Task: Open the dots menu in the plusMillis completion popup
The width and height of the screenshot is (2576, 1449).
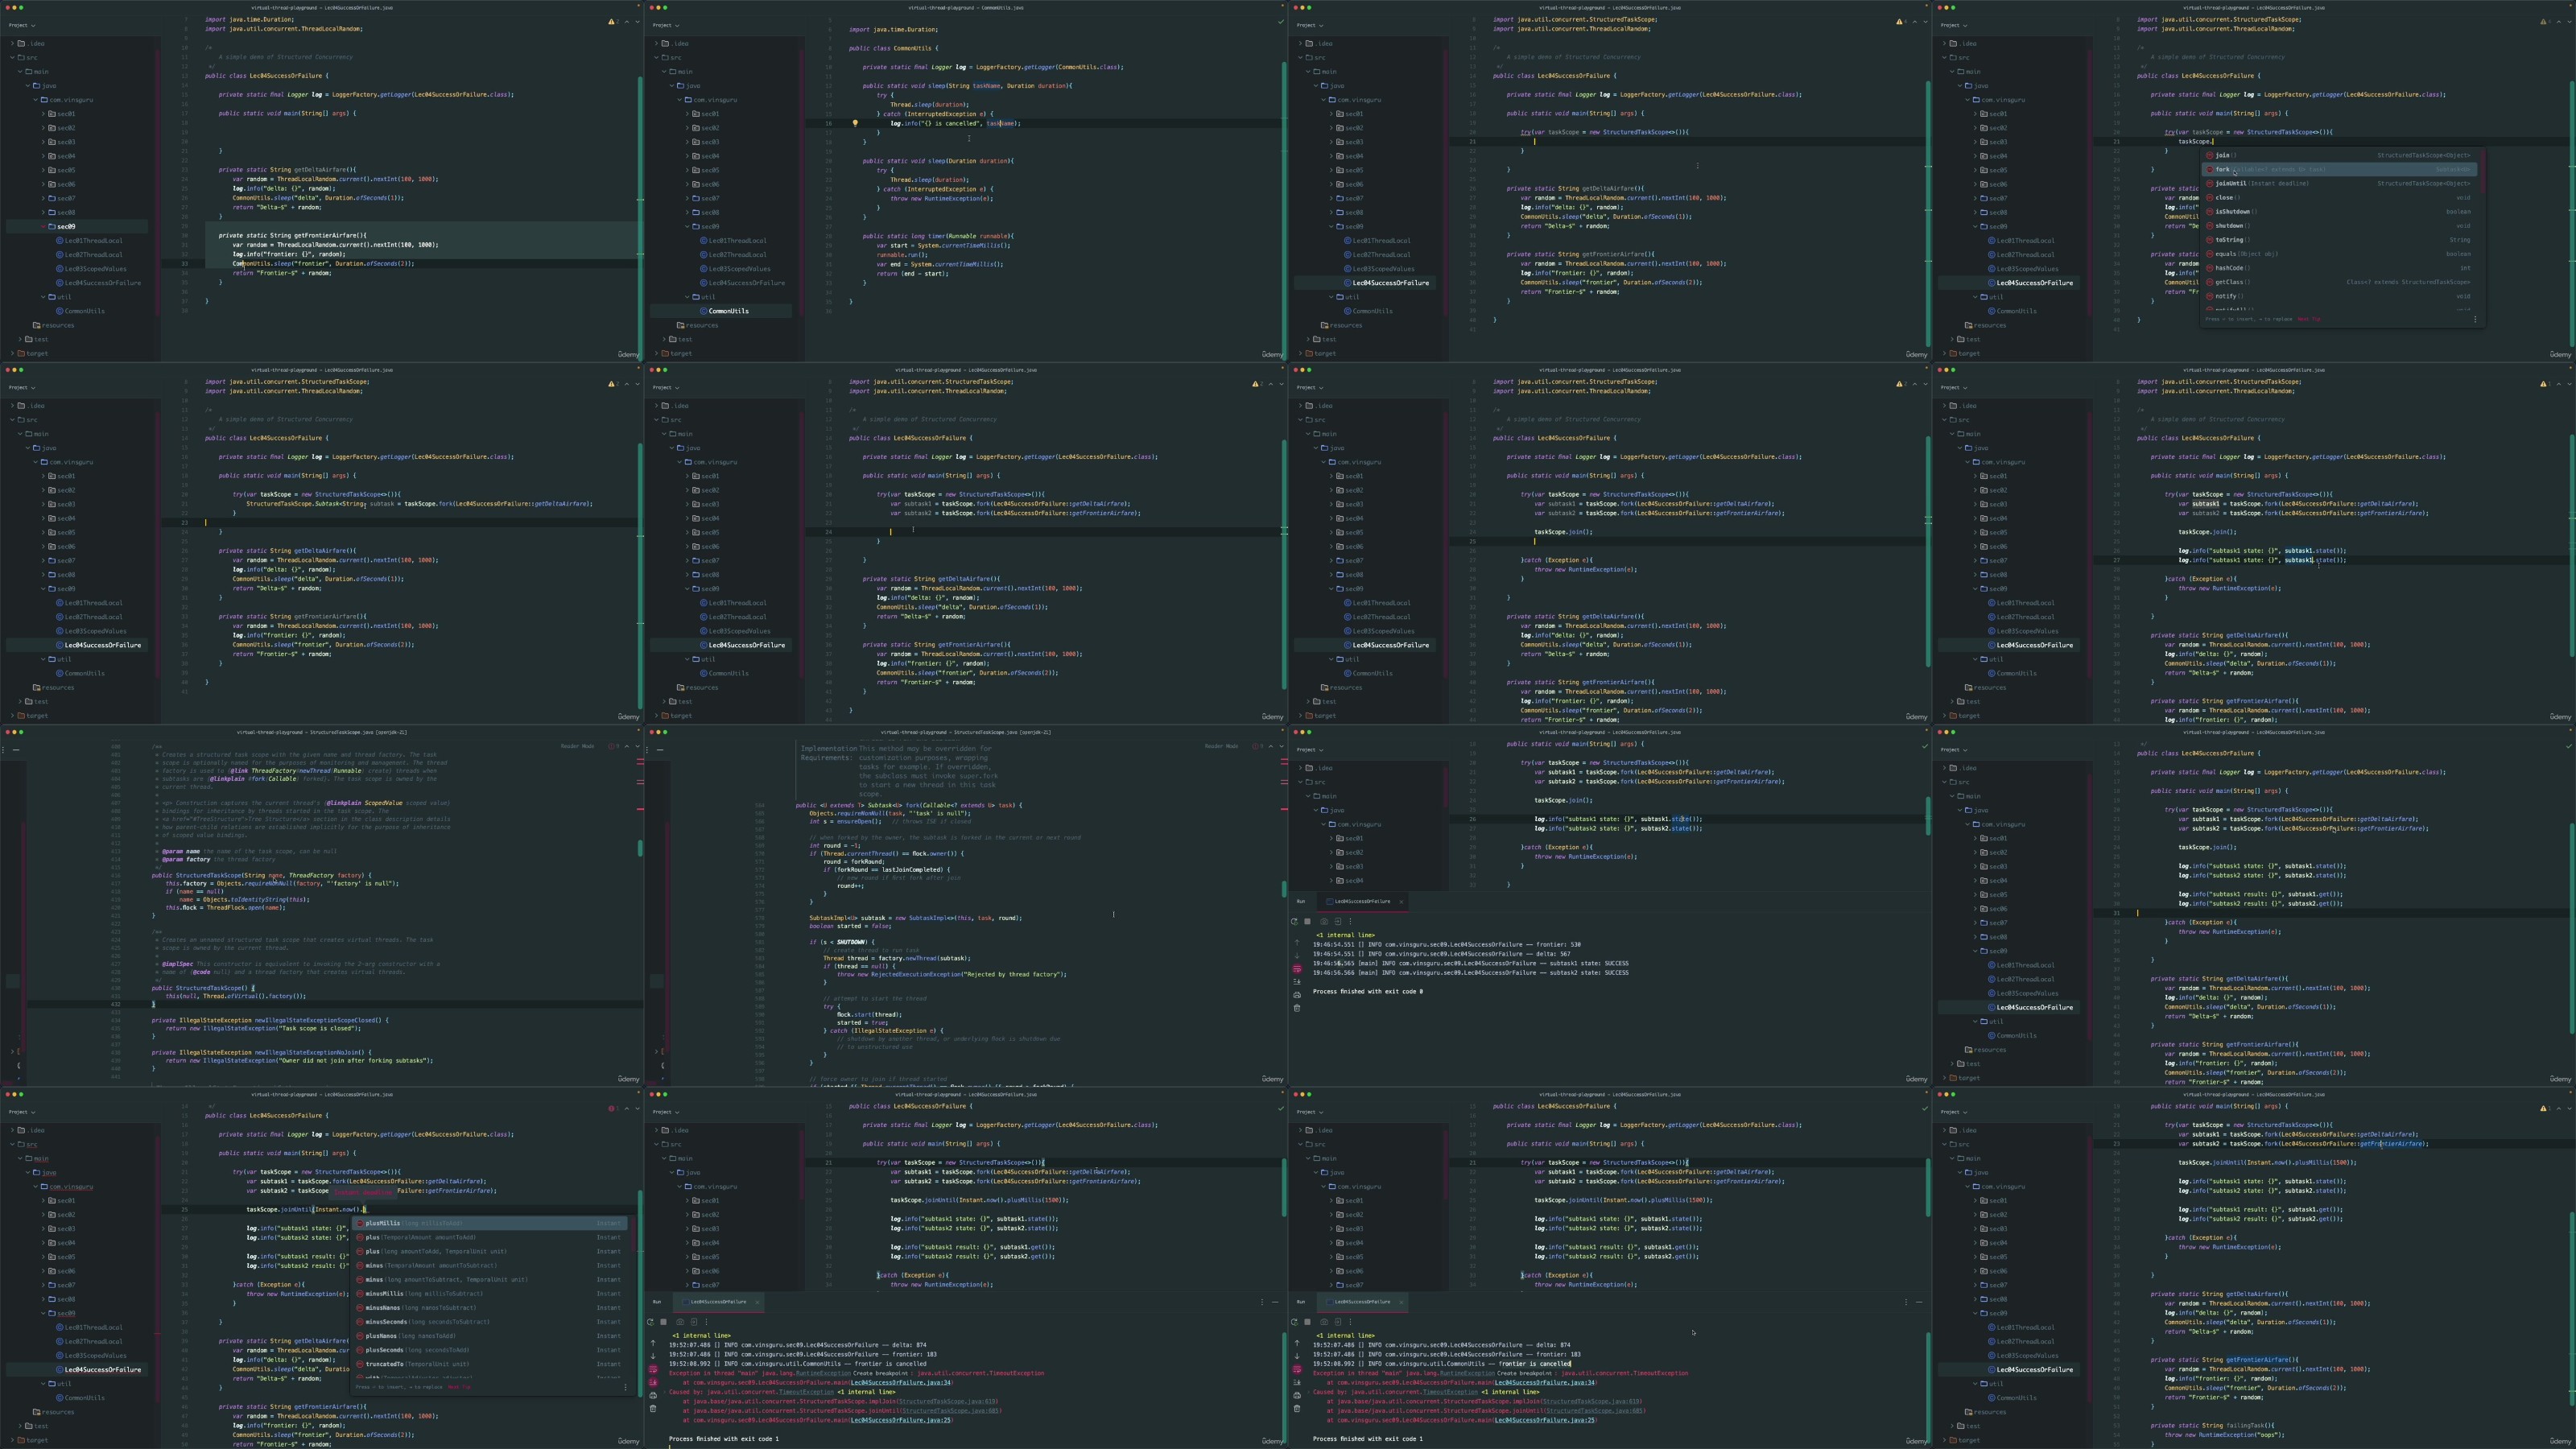Action: point(626,1387)
